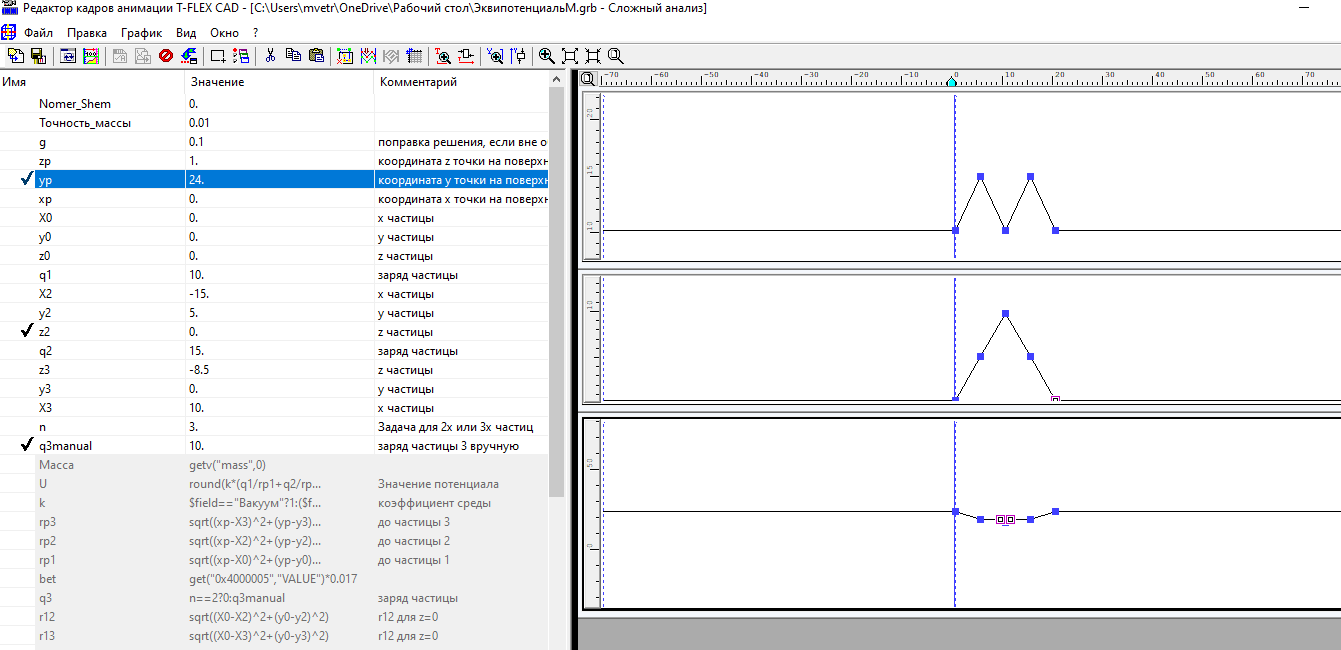Click the red stop circle icon
The height and width of the screenshot is (650, 1341).
click(166, 56)
